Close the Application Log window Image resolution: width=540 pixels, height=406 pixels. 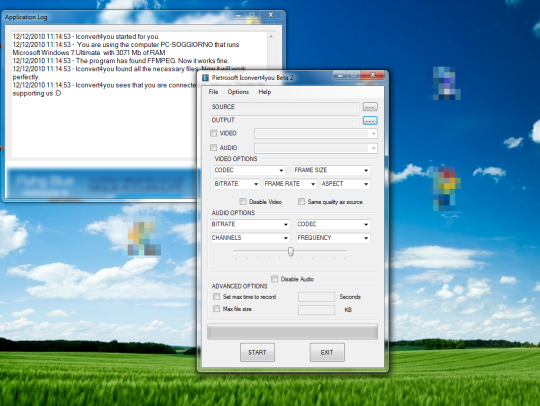pos(271,15)
